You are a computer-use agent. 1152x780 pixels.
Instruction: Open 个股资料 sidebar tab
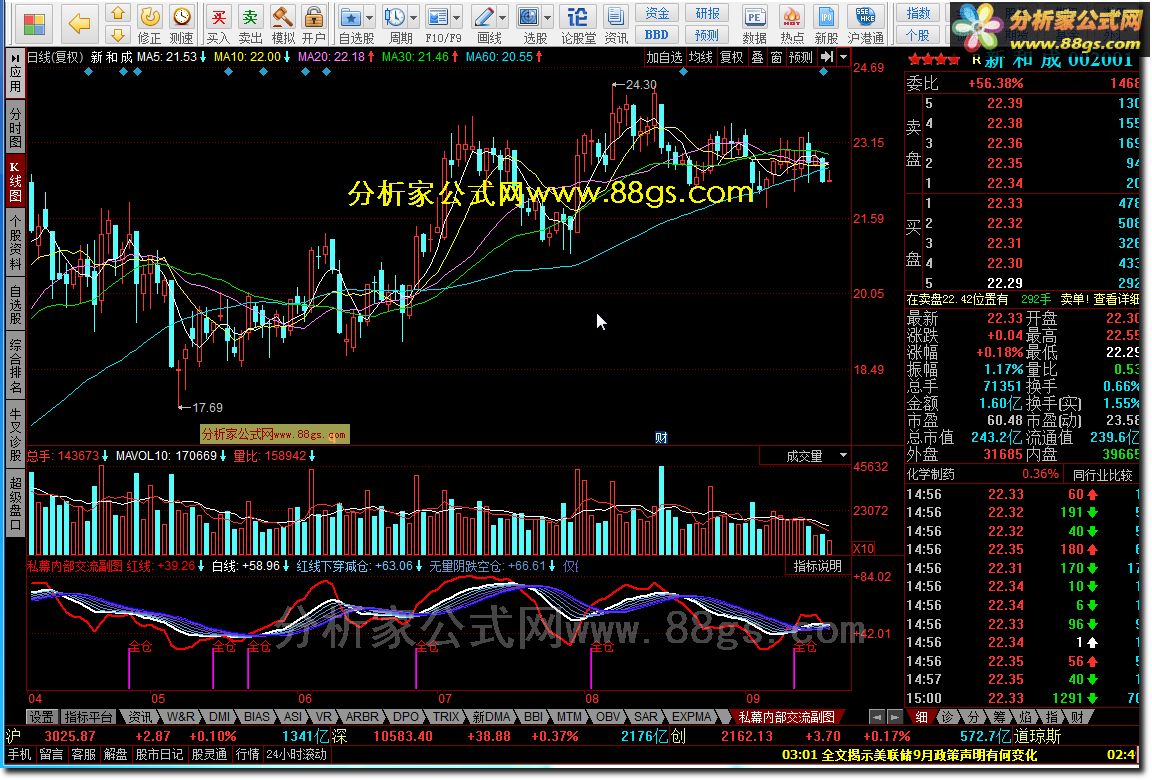(15, 242)
